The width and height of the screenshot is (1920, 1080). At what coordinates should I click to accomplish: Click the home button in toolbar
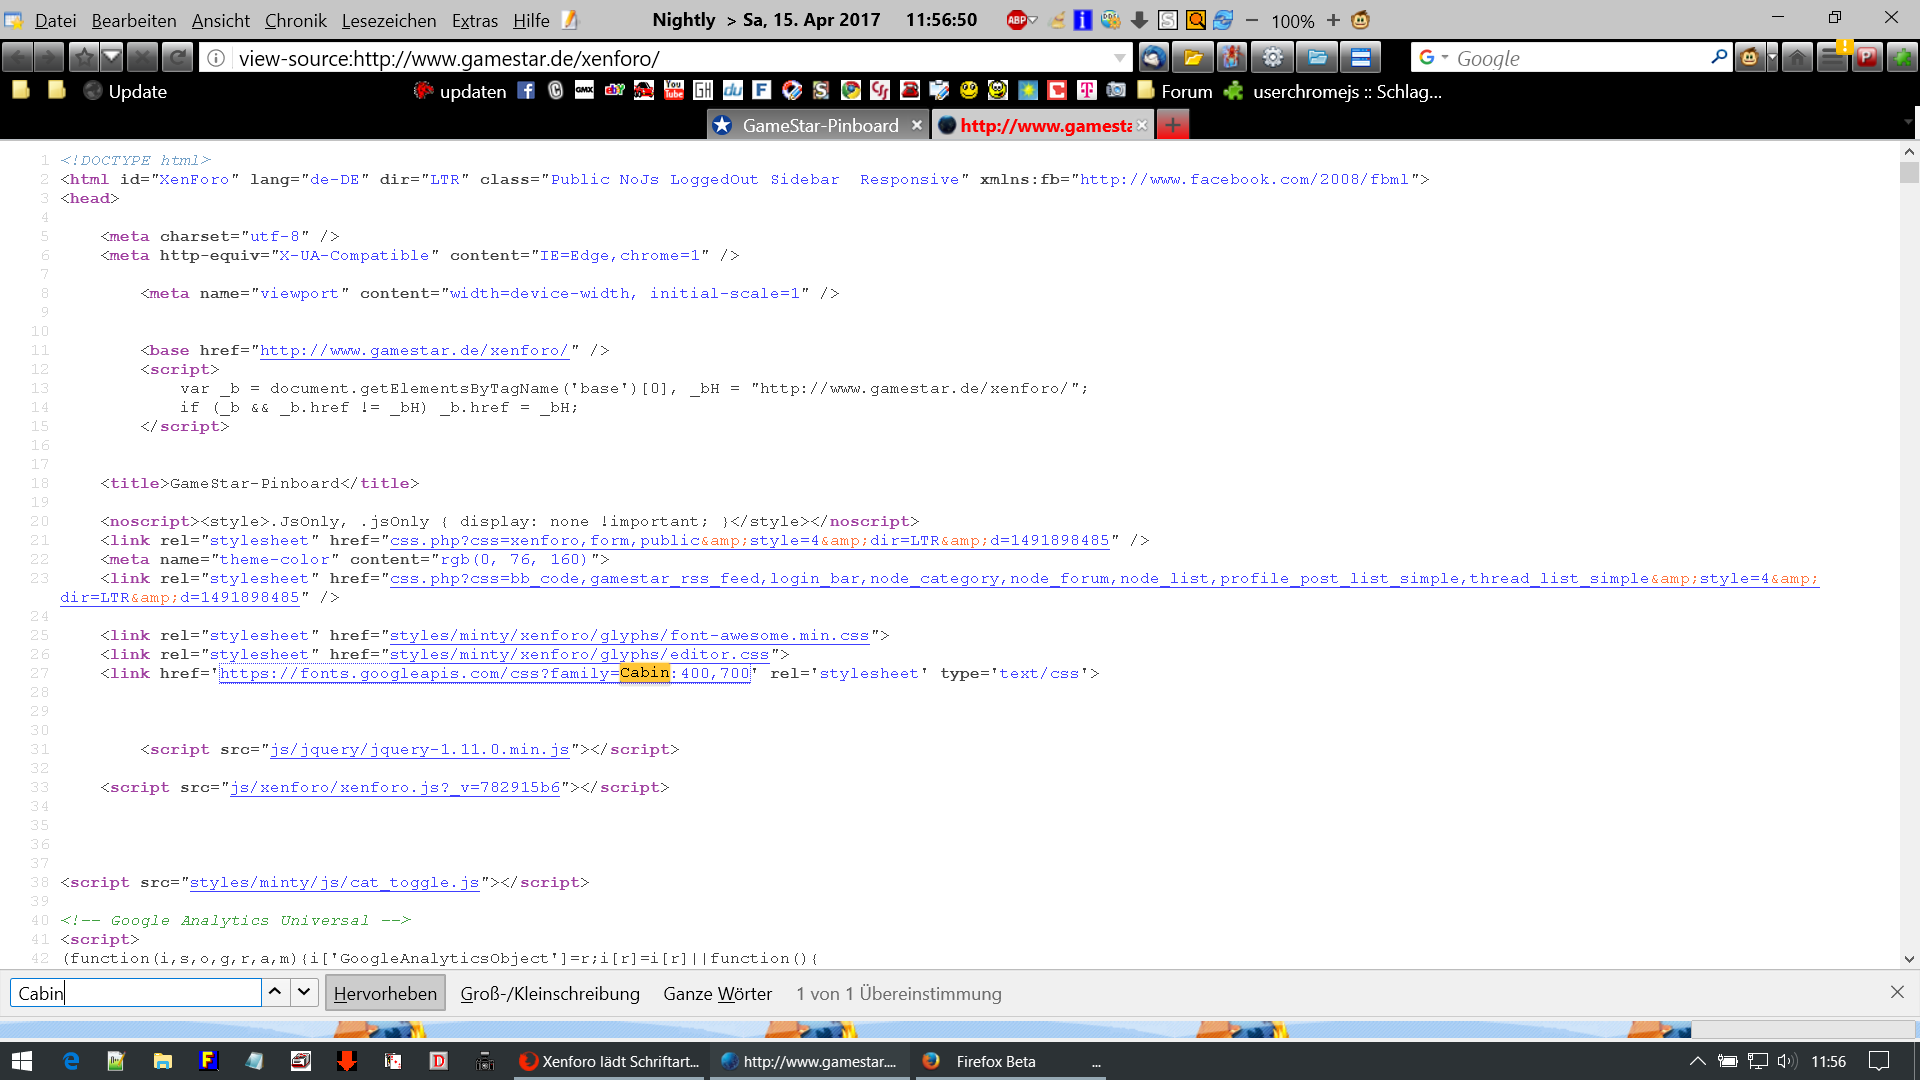pos(1797,58)
